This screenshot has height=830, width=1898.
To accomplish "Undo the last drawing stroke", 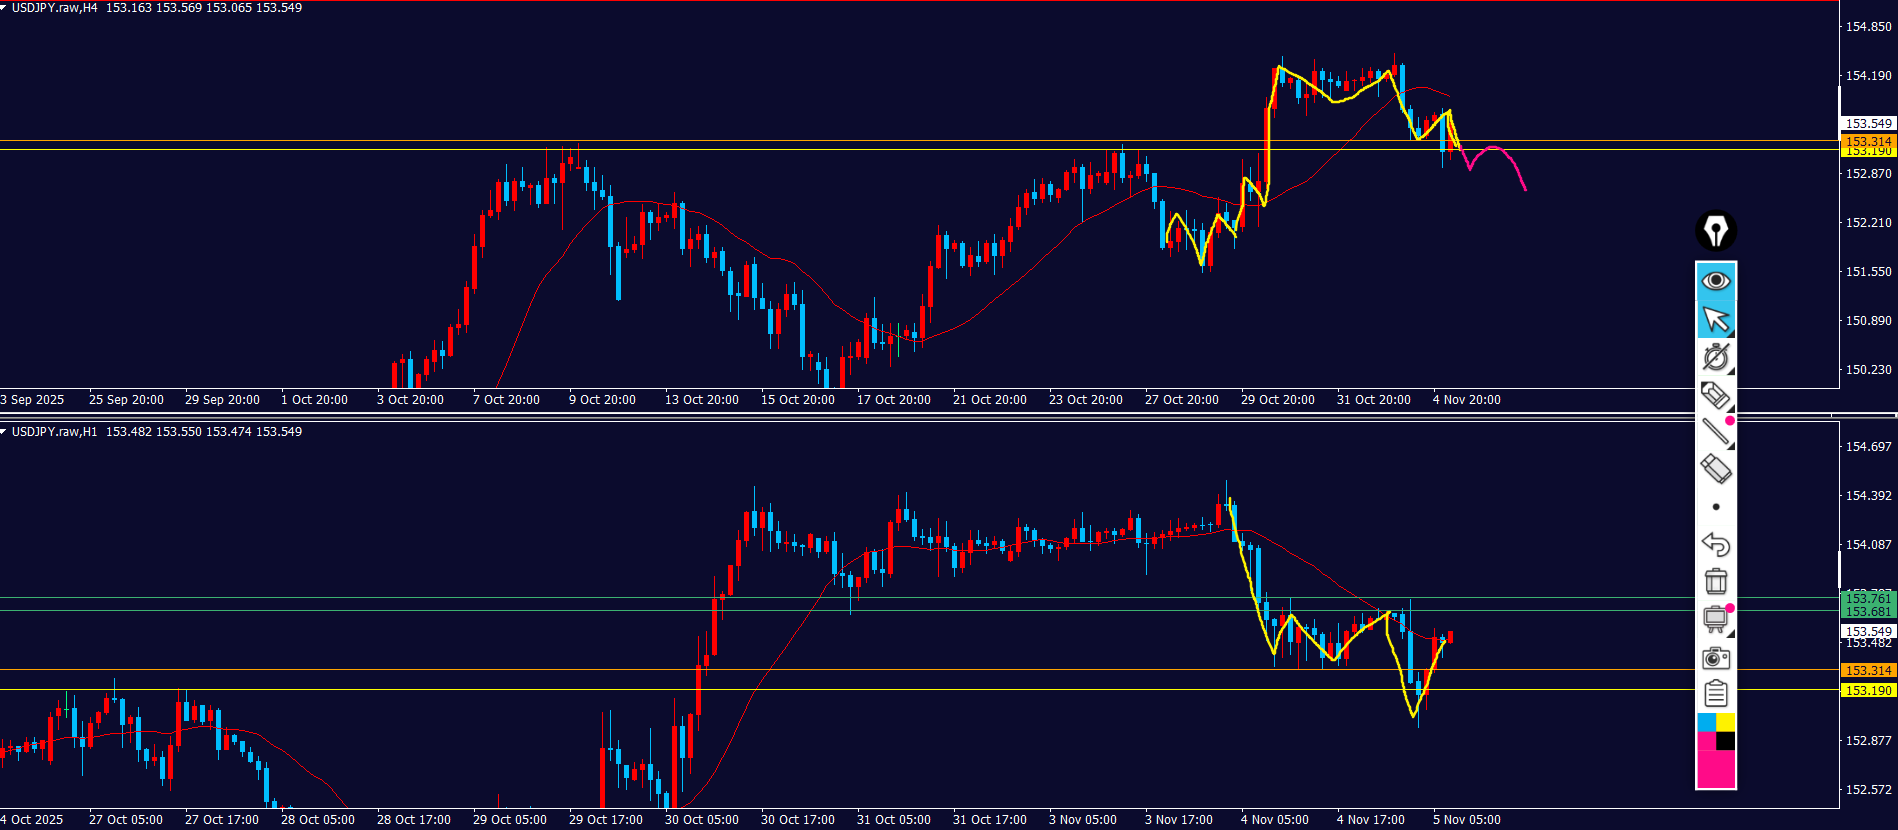I will click(x=1716, y=544).
